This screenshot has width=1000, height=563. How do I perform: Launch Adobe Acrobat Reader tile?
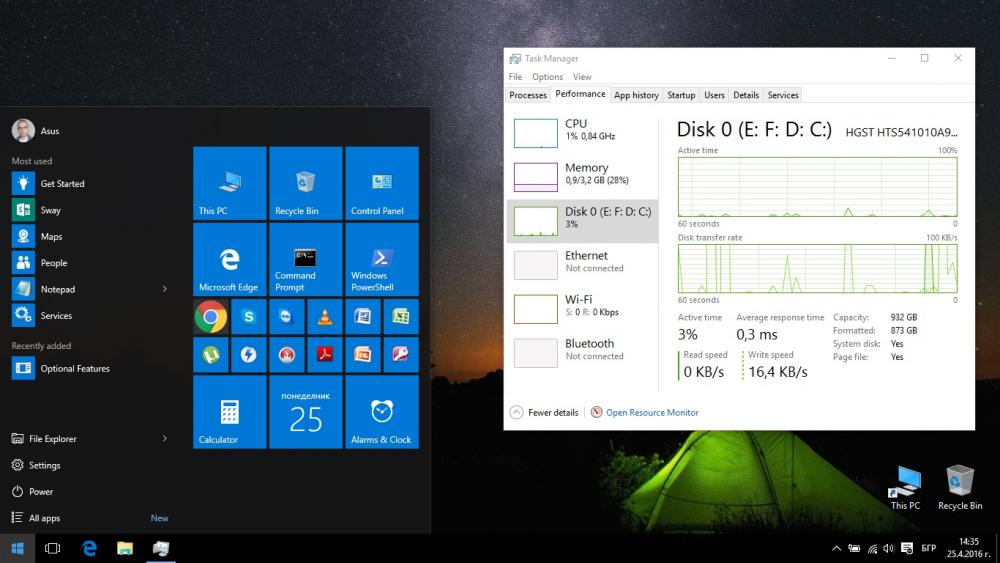click(x=325, y=355)
